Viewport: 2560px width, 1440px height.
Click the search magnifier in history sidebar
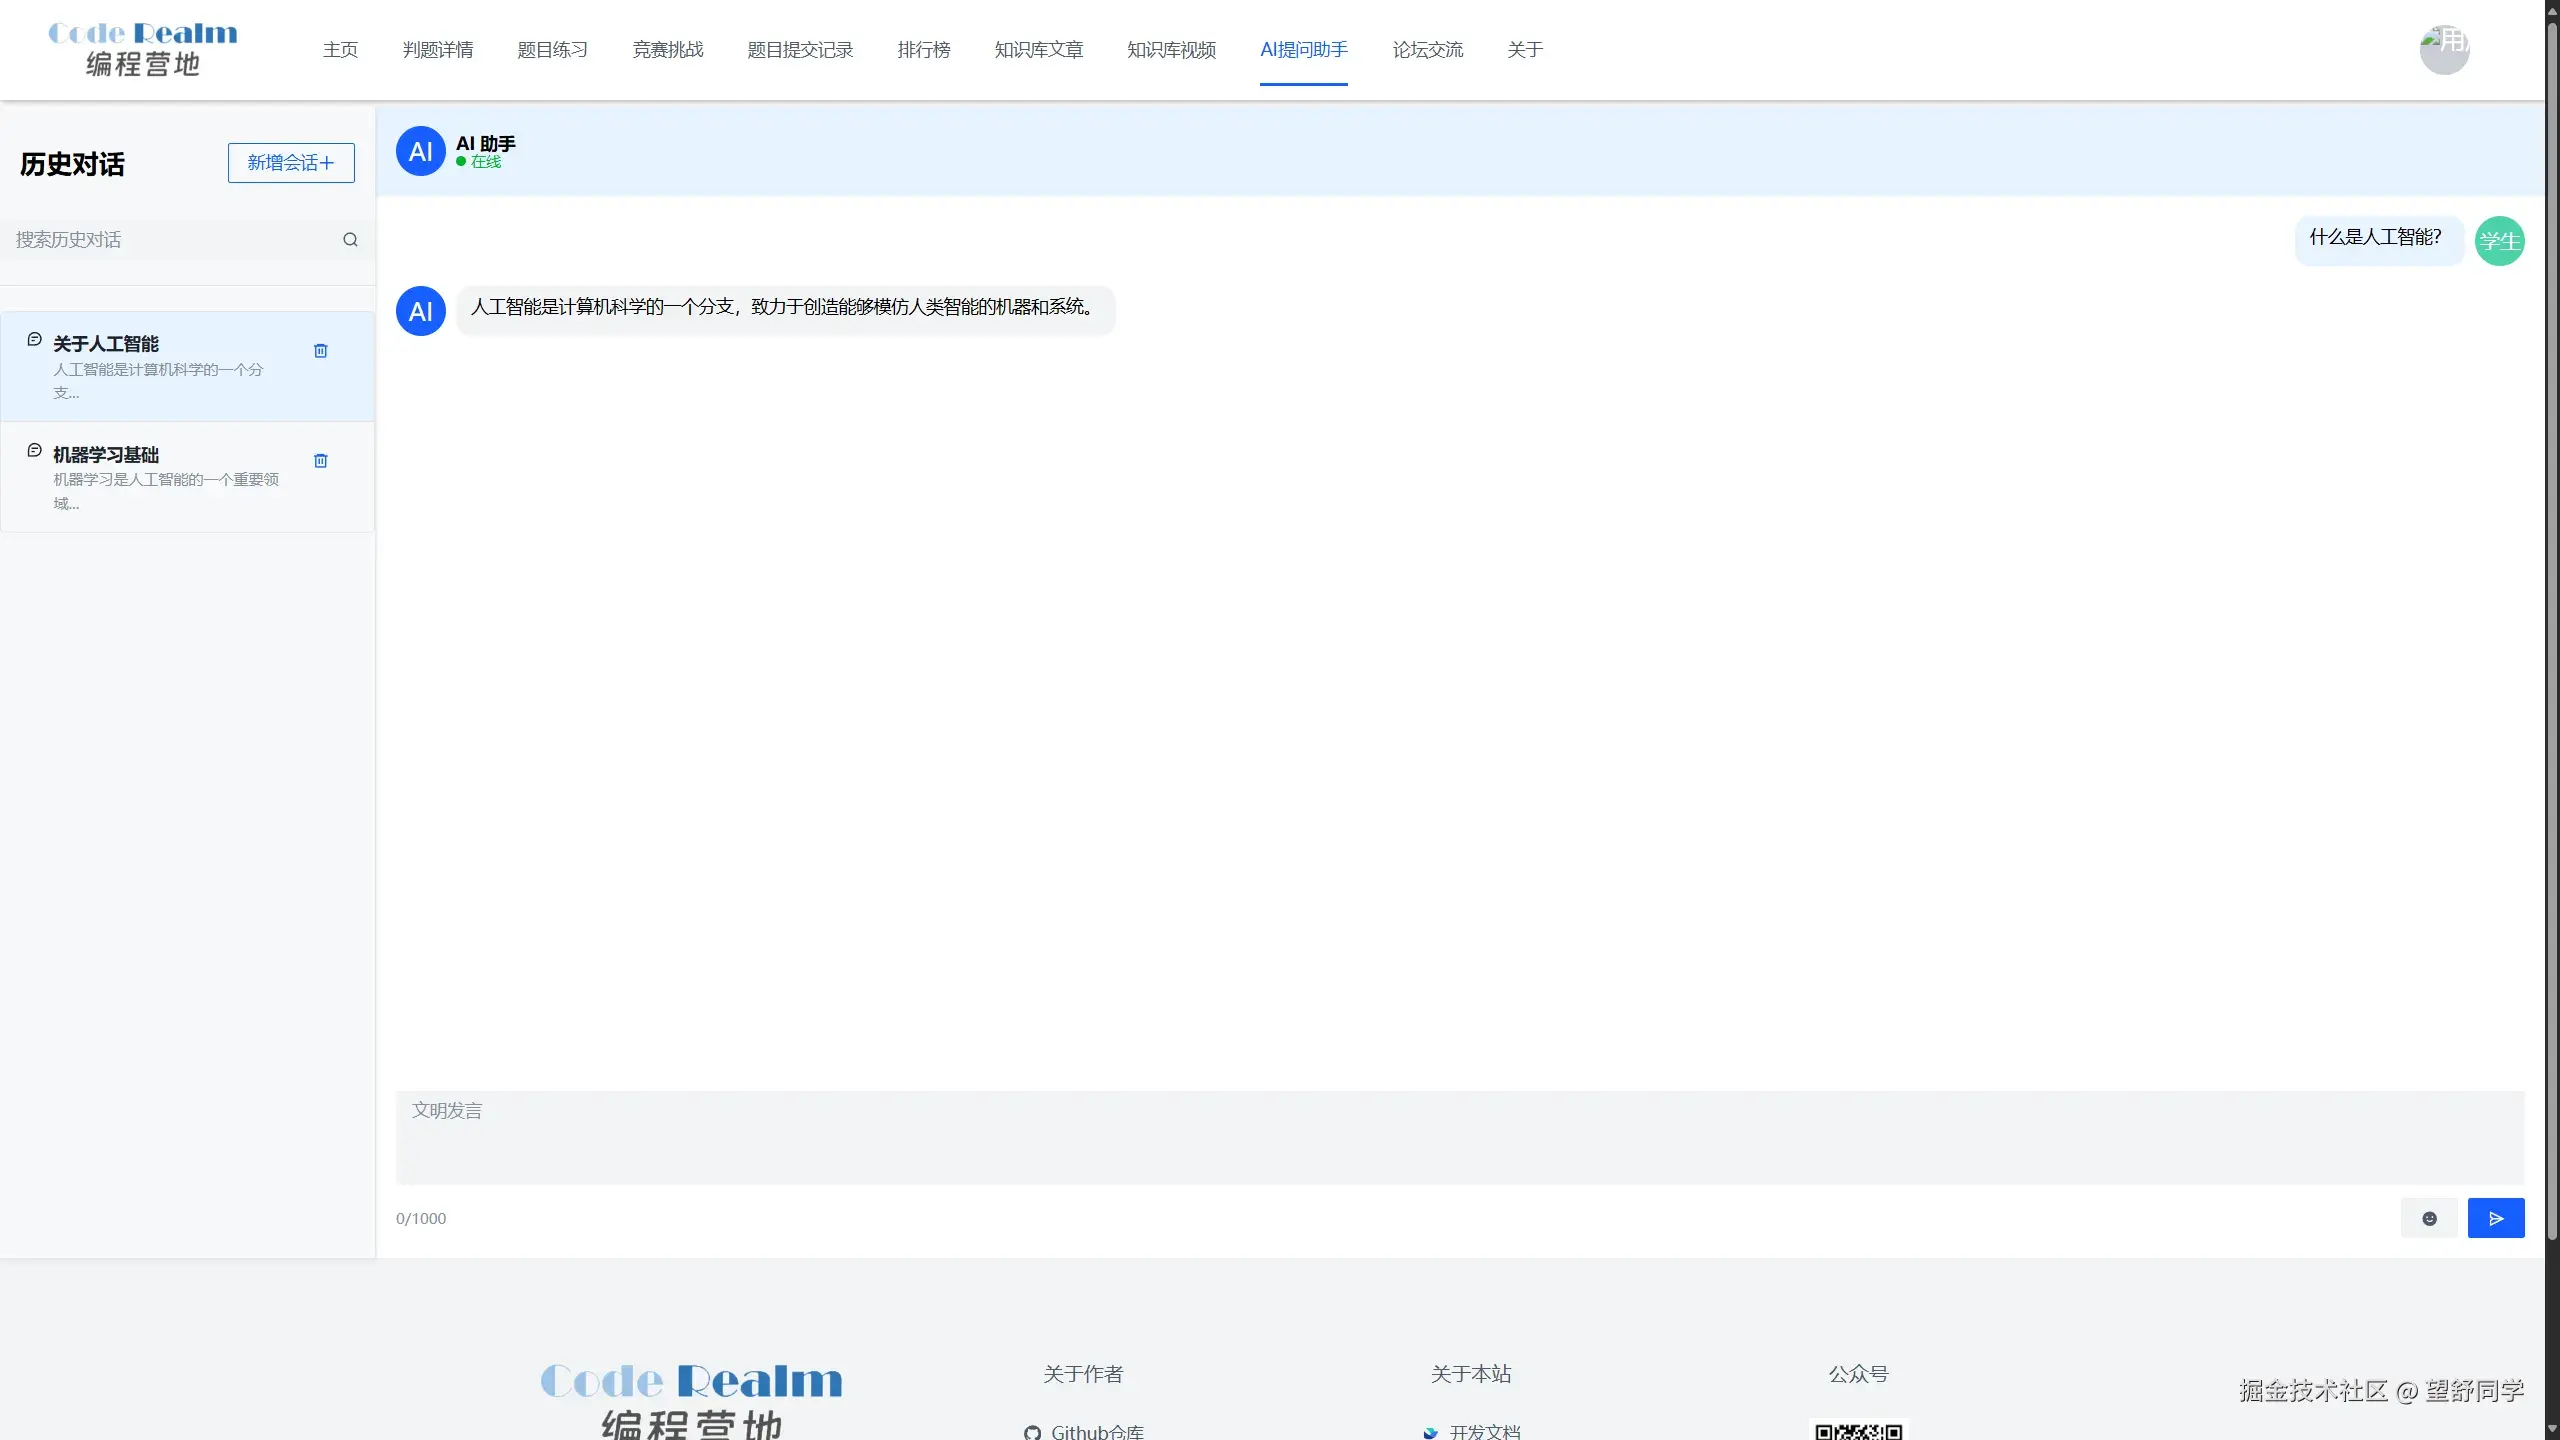click(350, 239)
